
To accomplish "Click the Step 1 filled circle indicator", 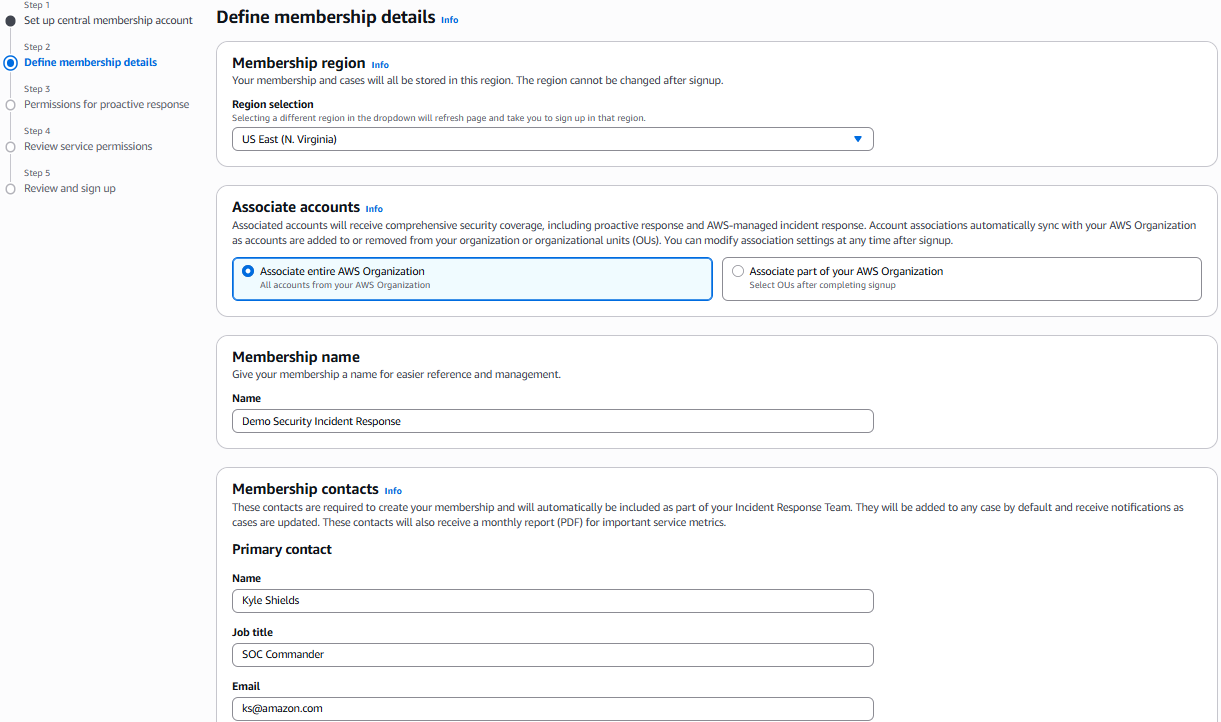I will point(11,20).
